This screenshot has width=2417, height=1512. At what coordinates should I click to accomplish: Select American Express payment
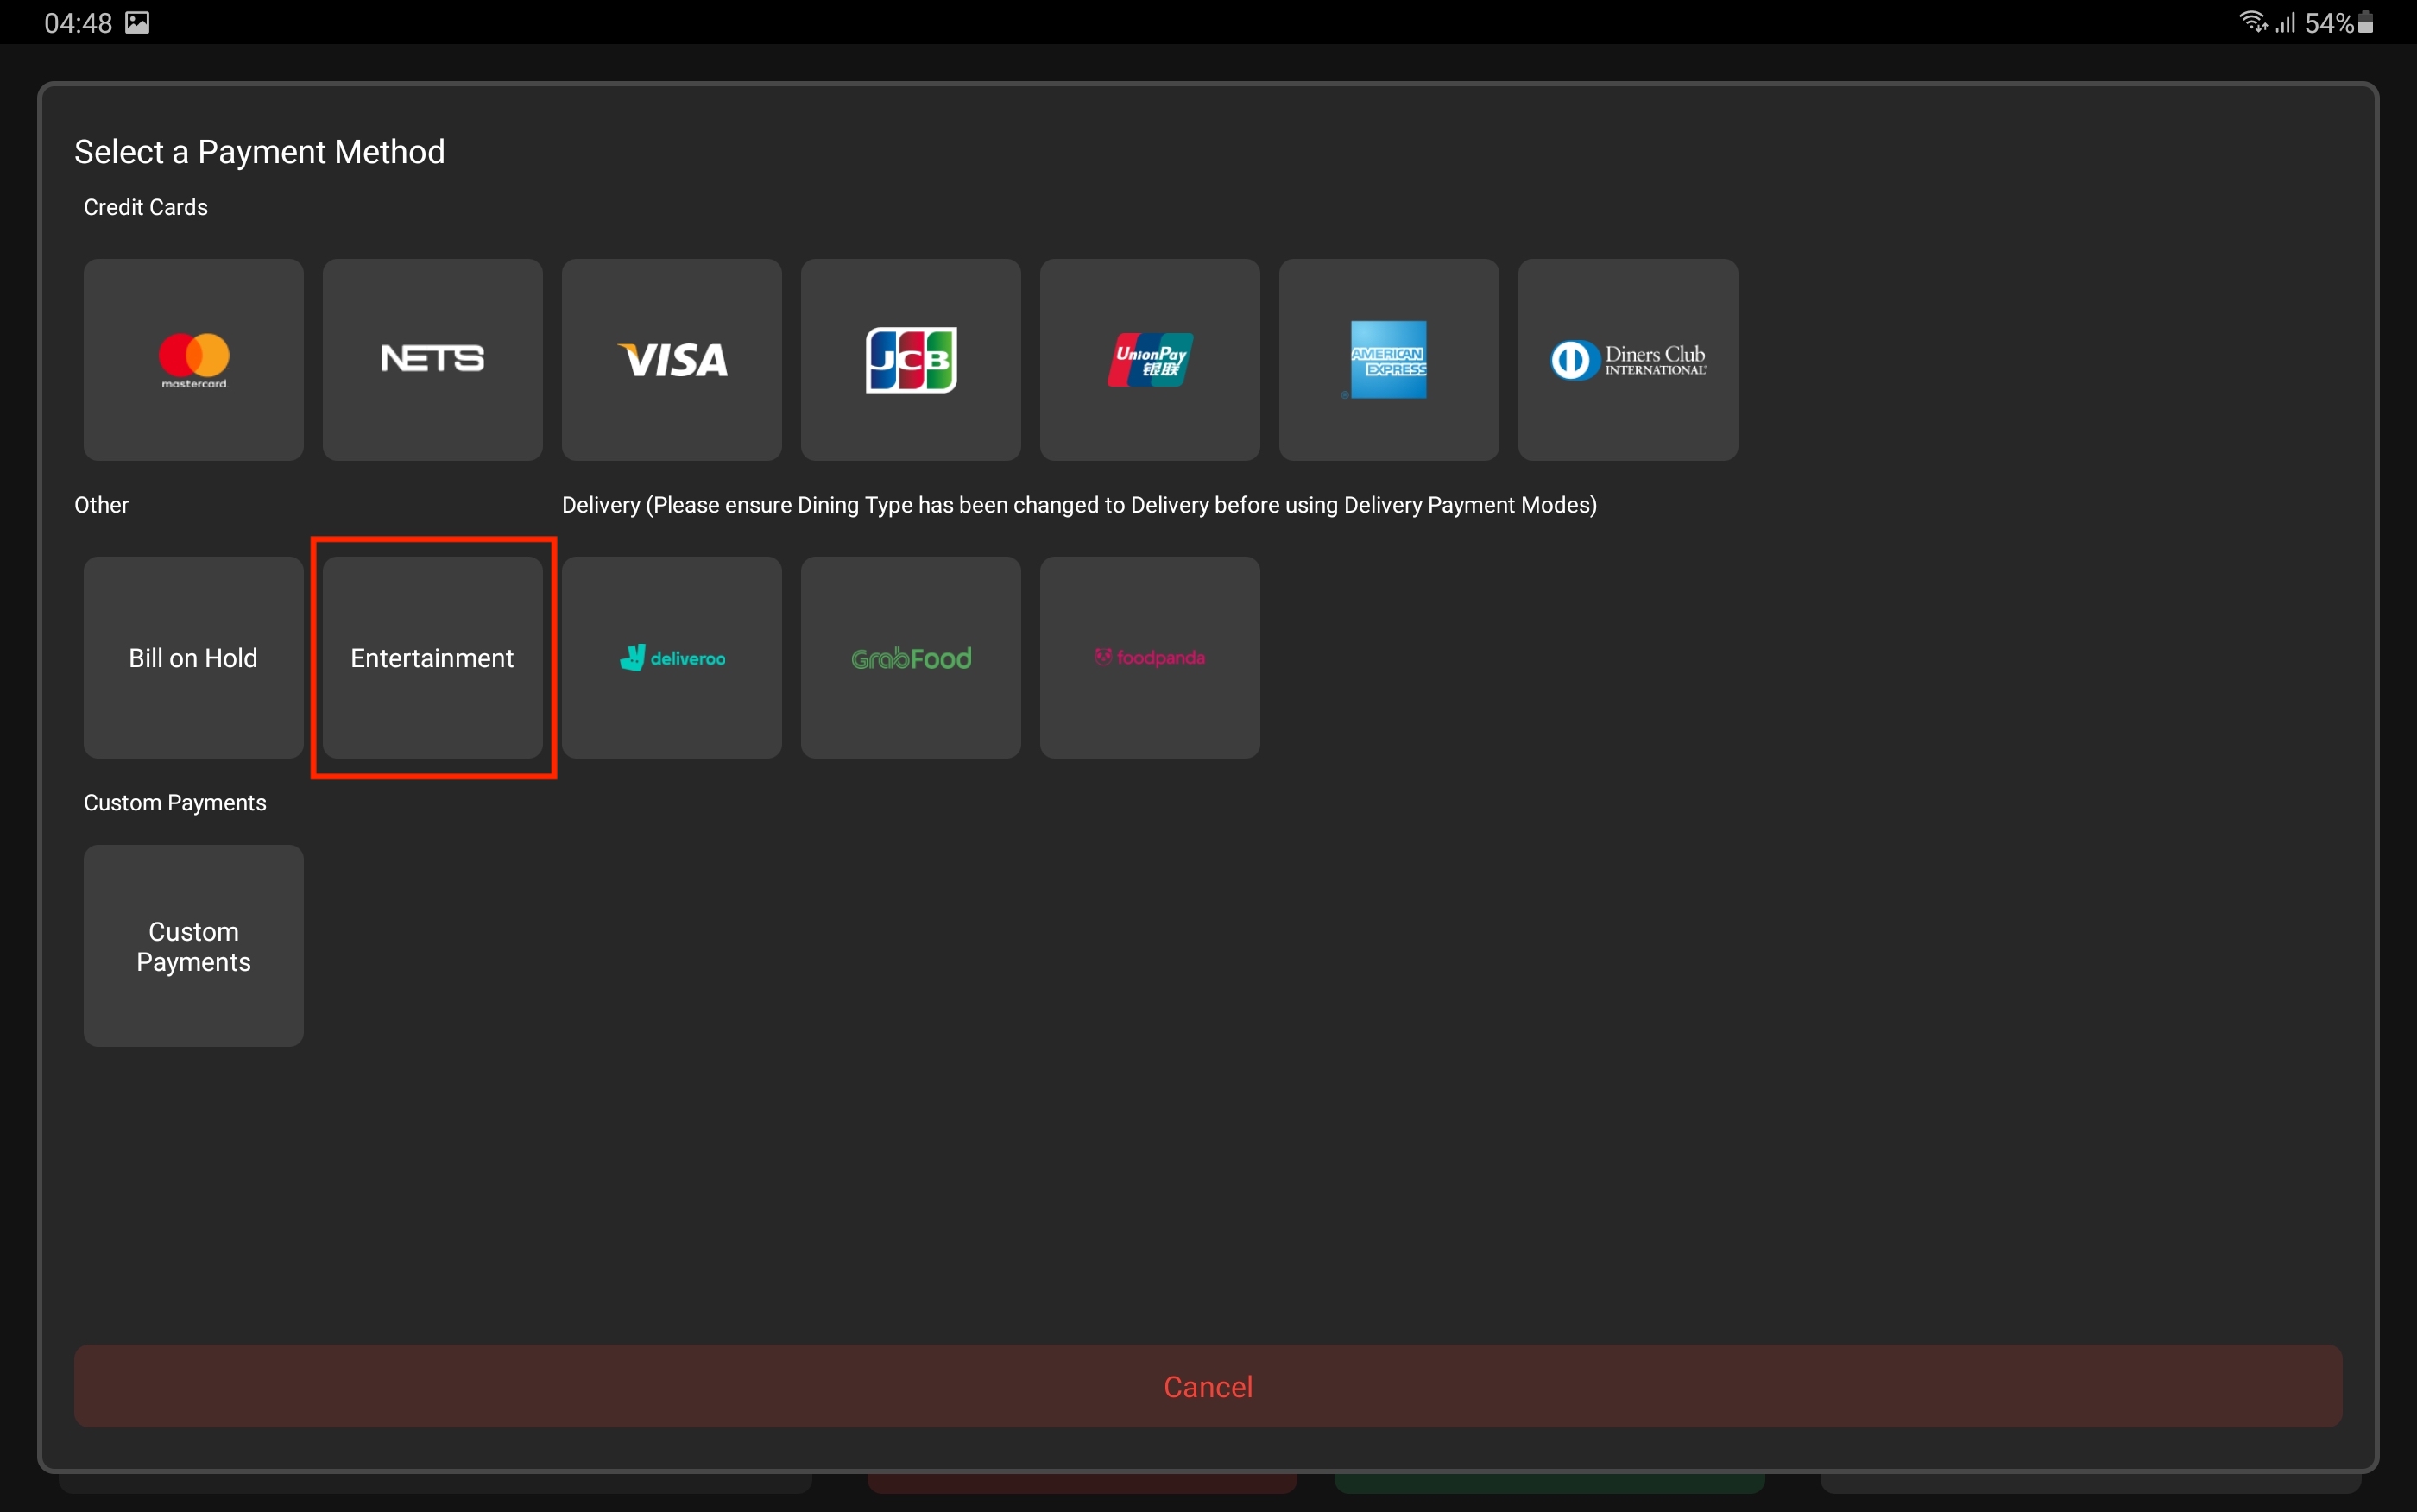tap(1388, 360)
